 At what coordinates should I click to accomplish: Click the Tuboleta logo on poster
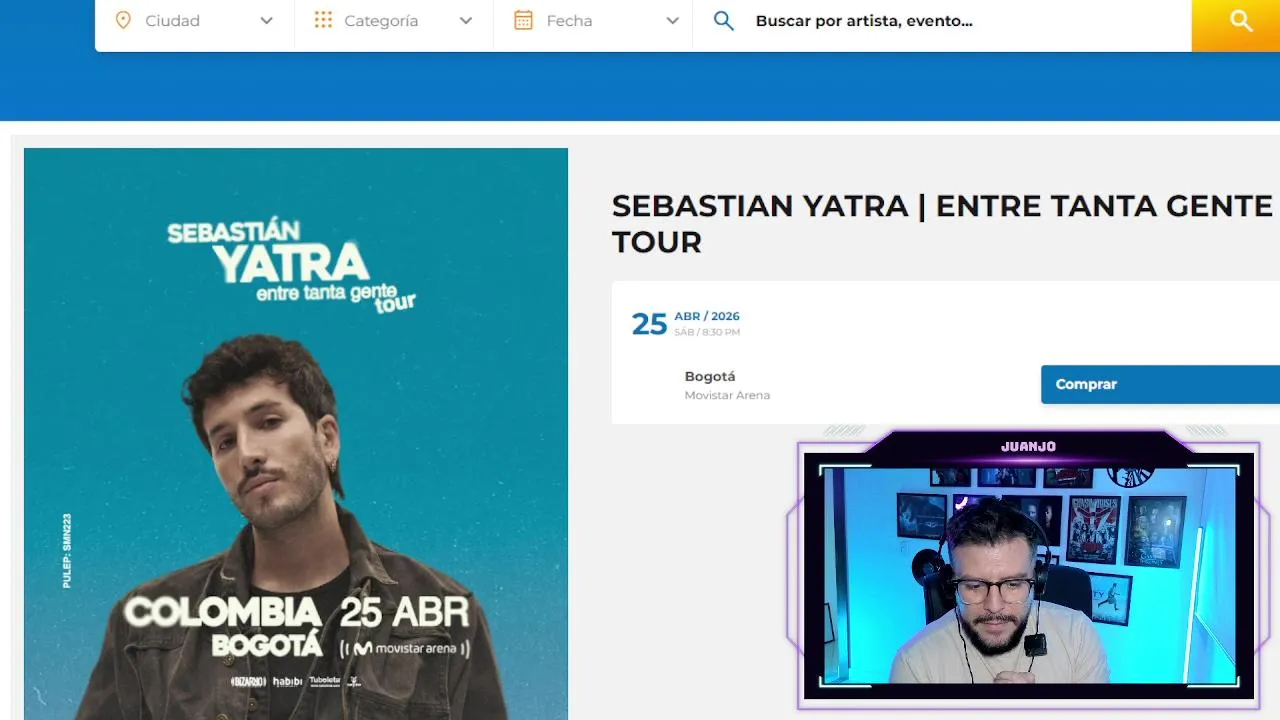[x=325, y=681]
